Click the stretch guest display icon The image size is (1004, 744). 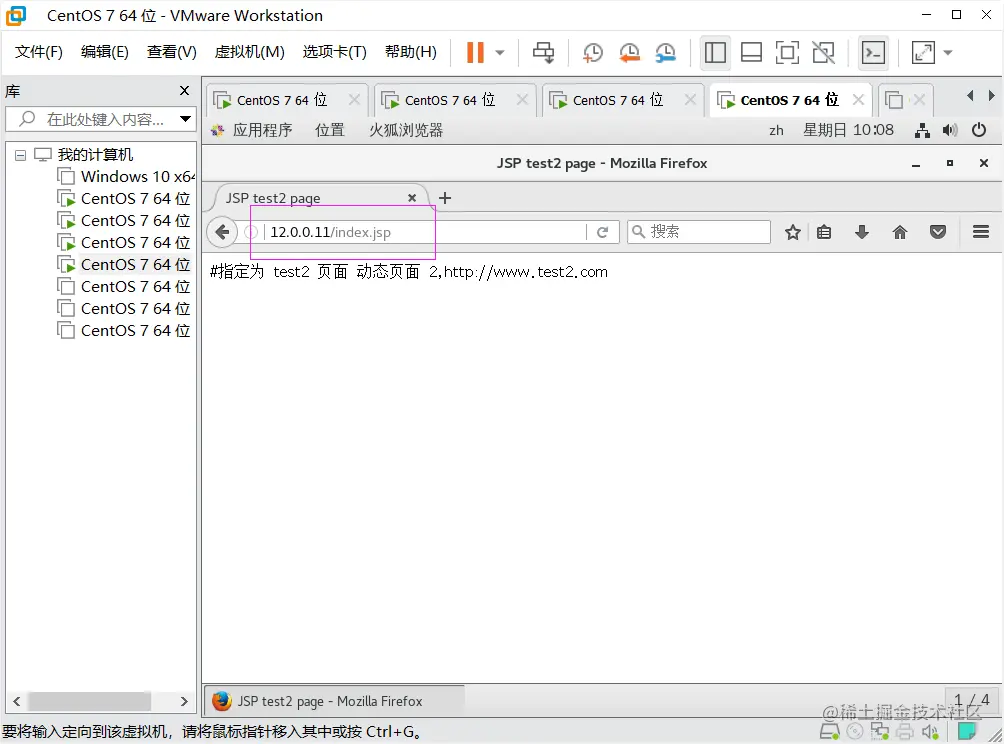pyautogui.click(x=923, y=53)
